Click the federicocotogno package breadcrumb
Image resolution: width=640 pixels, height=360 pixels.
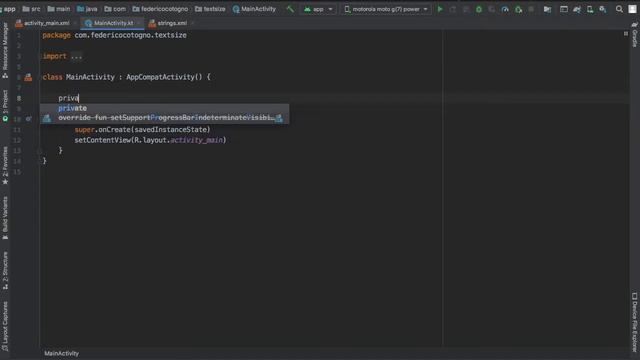pos(160,9)
